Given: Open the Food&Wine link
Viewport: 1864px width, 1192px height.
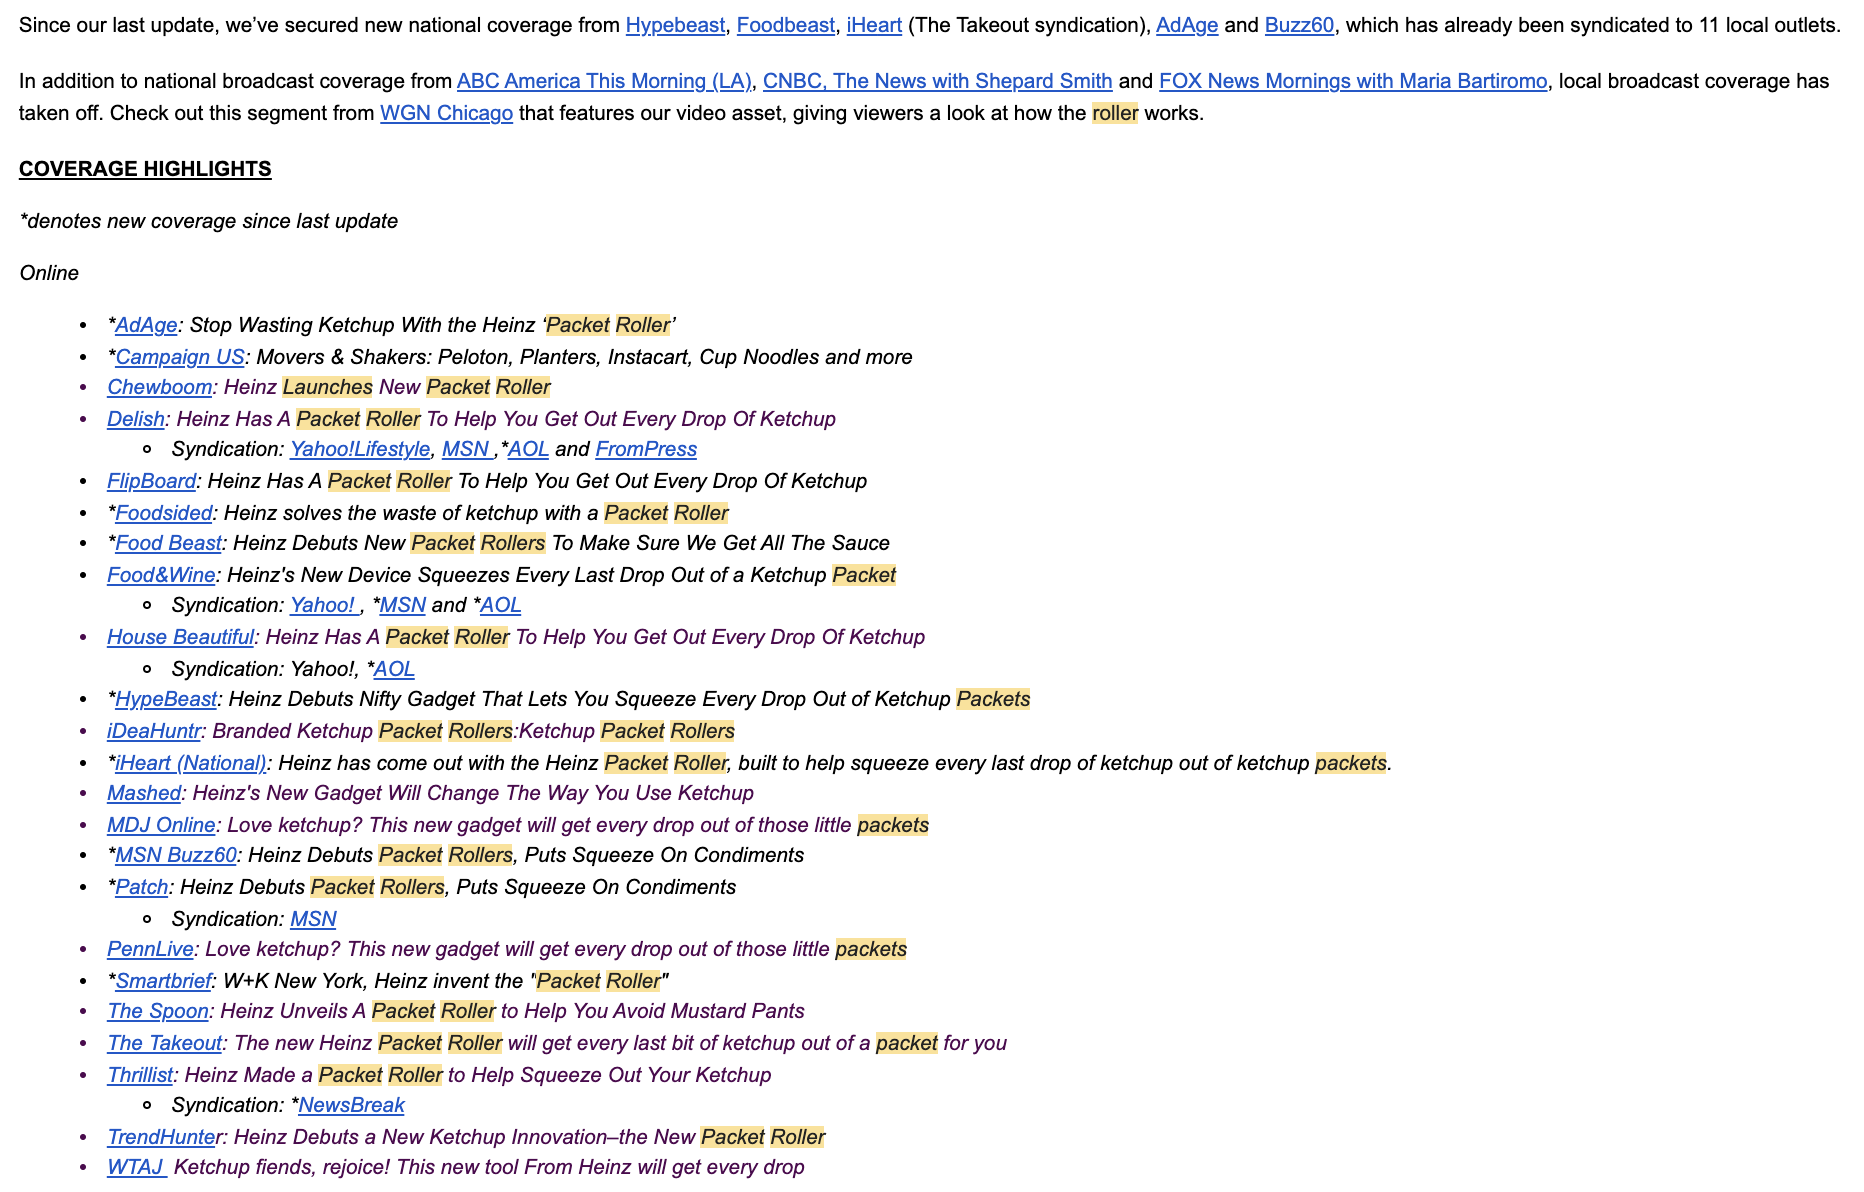Looking at the screenshot, I should [x=162, y=575].
